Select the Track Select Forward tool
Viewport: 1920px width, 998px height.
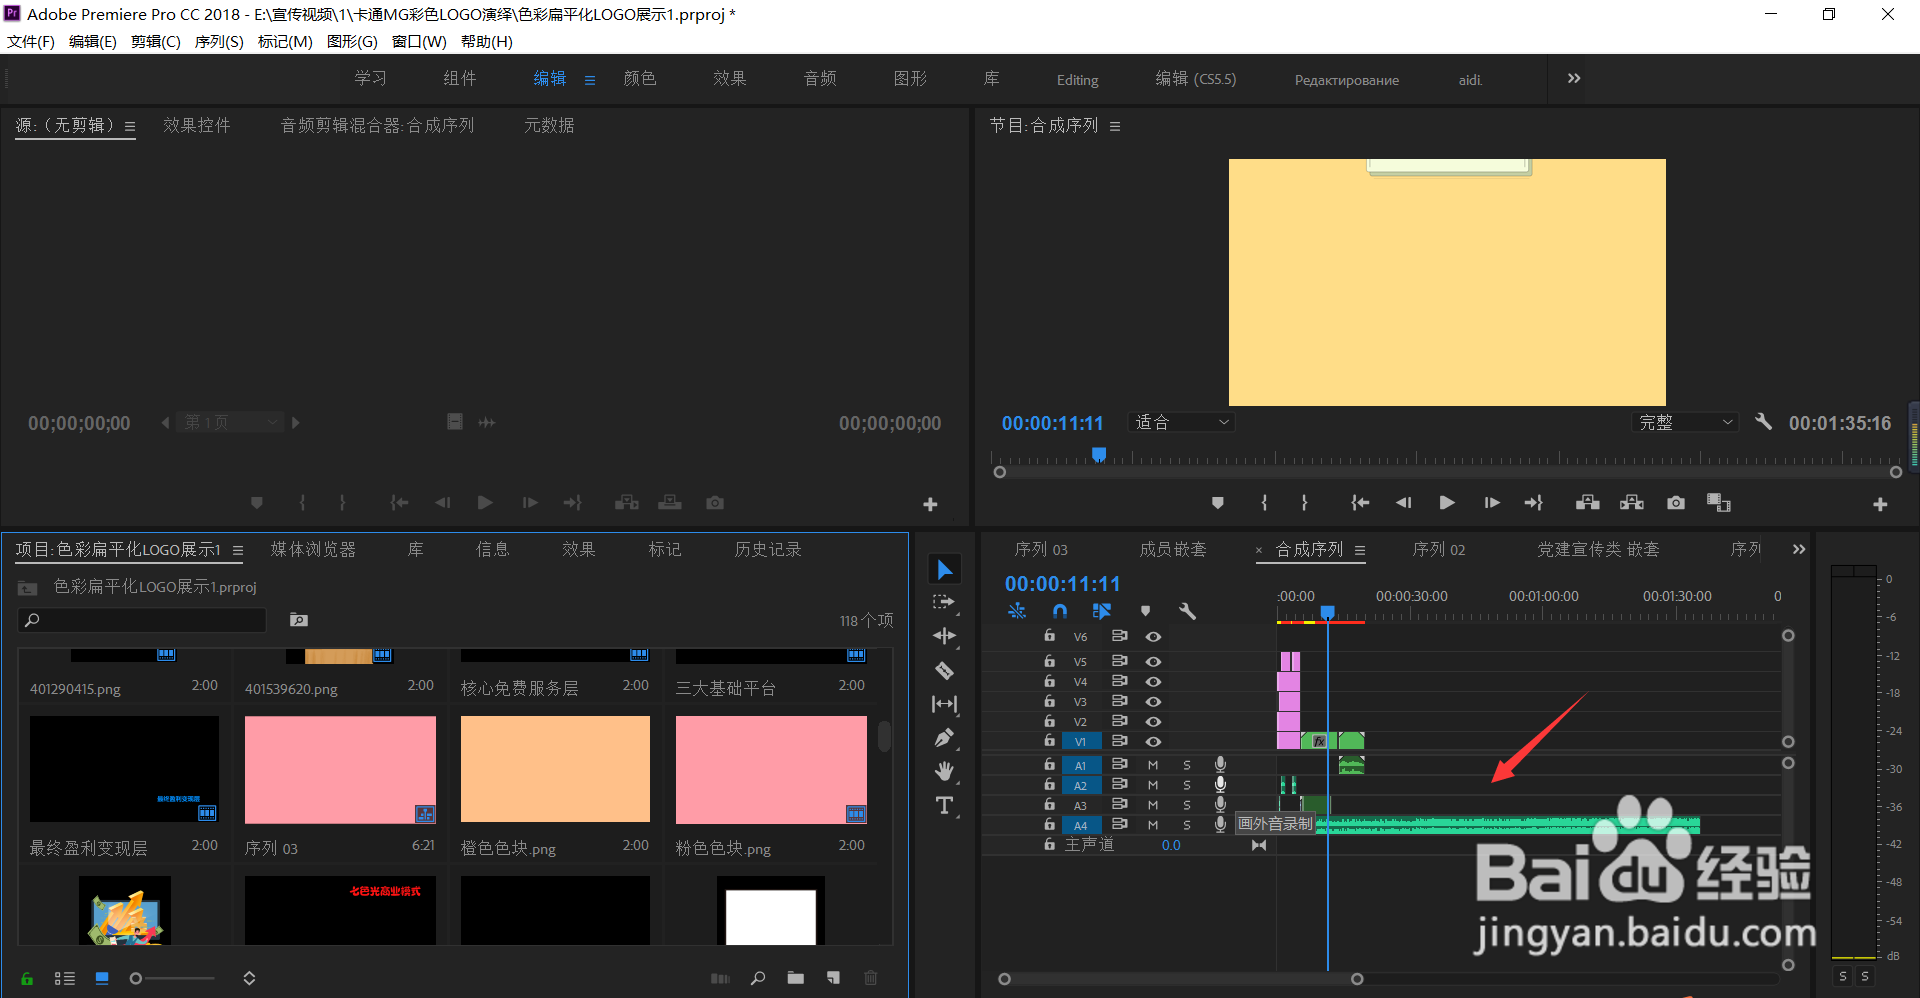pyautogui.click(x=944, y=602)
